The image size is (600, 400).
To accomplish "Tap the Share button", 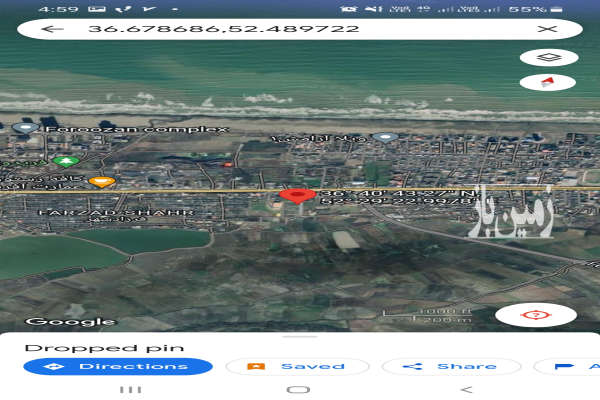I will pyautogui.click(x=450, y=367).
